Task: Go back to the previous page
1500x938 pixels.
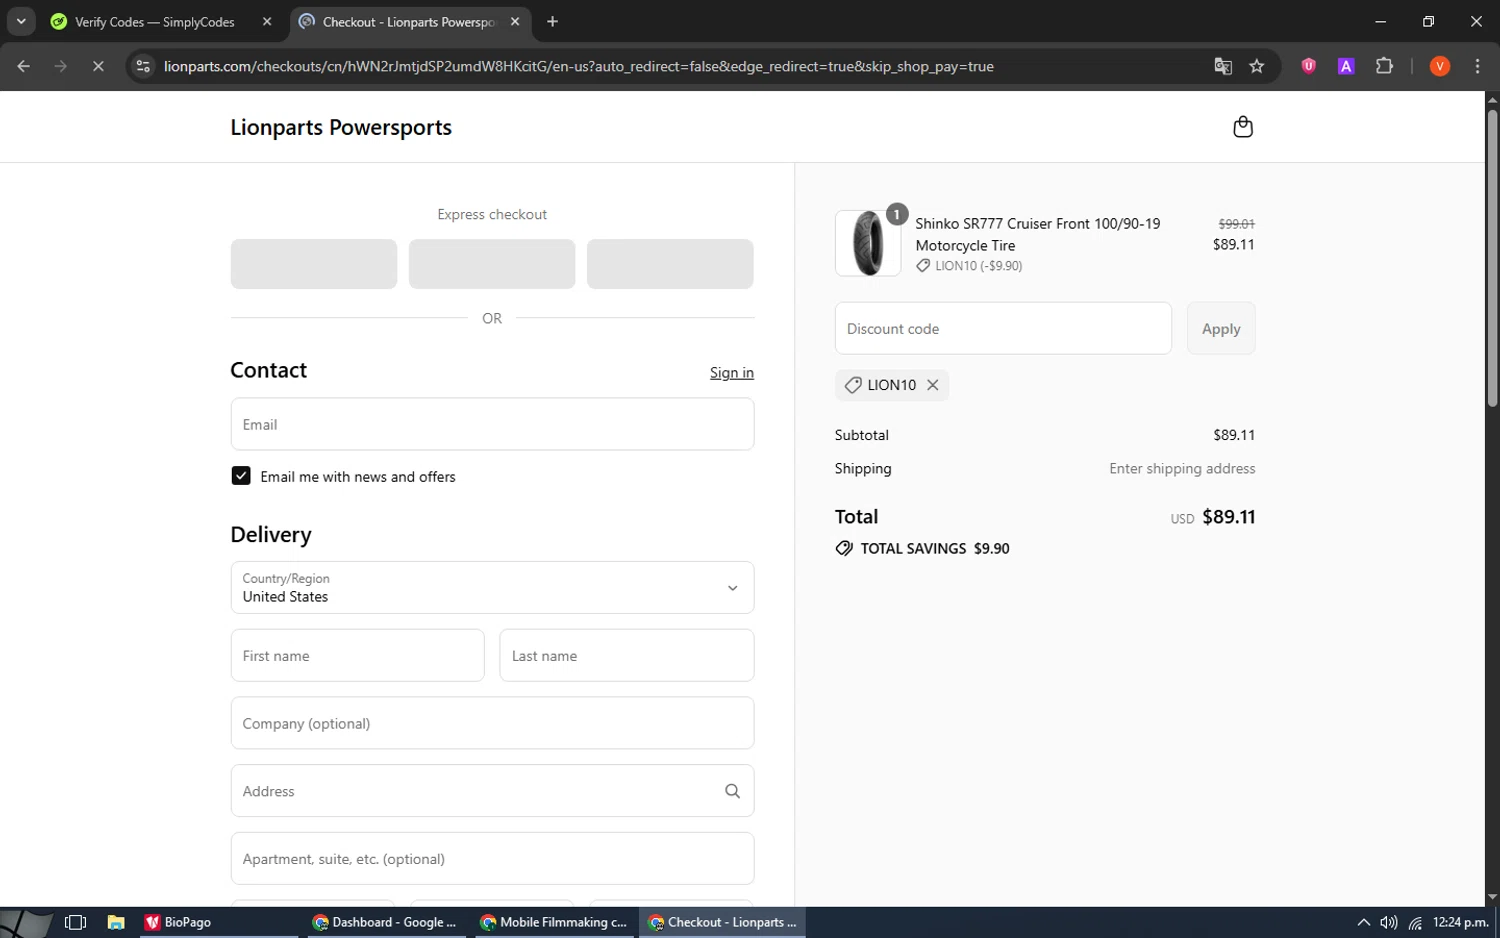Action: tap(23, 66)
